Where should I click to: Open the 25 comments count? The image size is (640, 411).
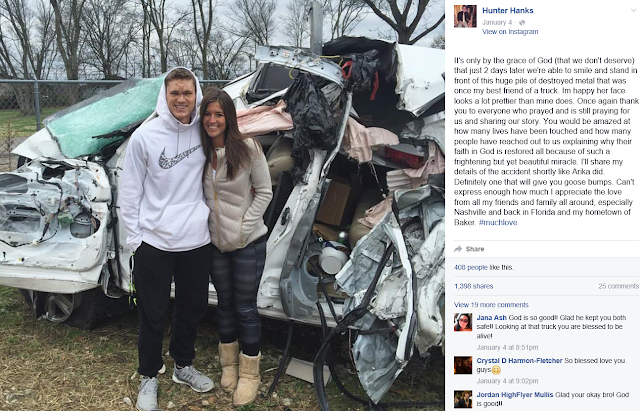(618, 286)
